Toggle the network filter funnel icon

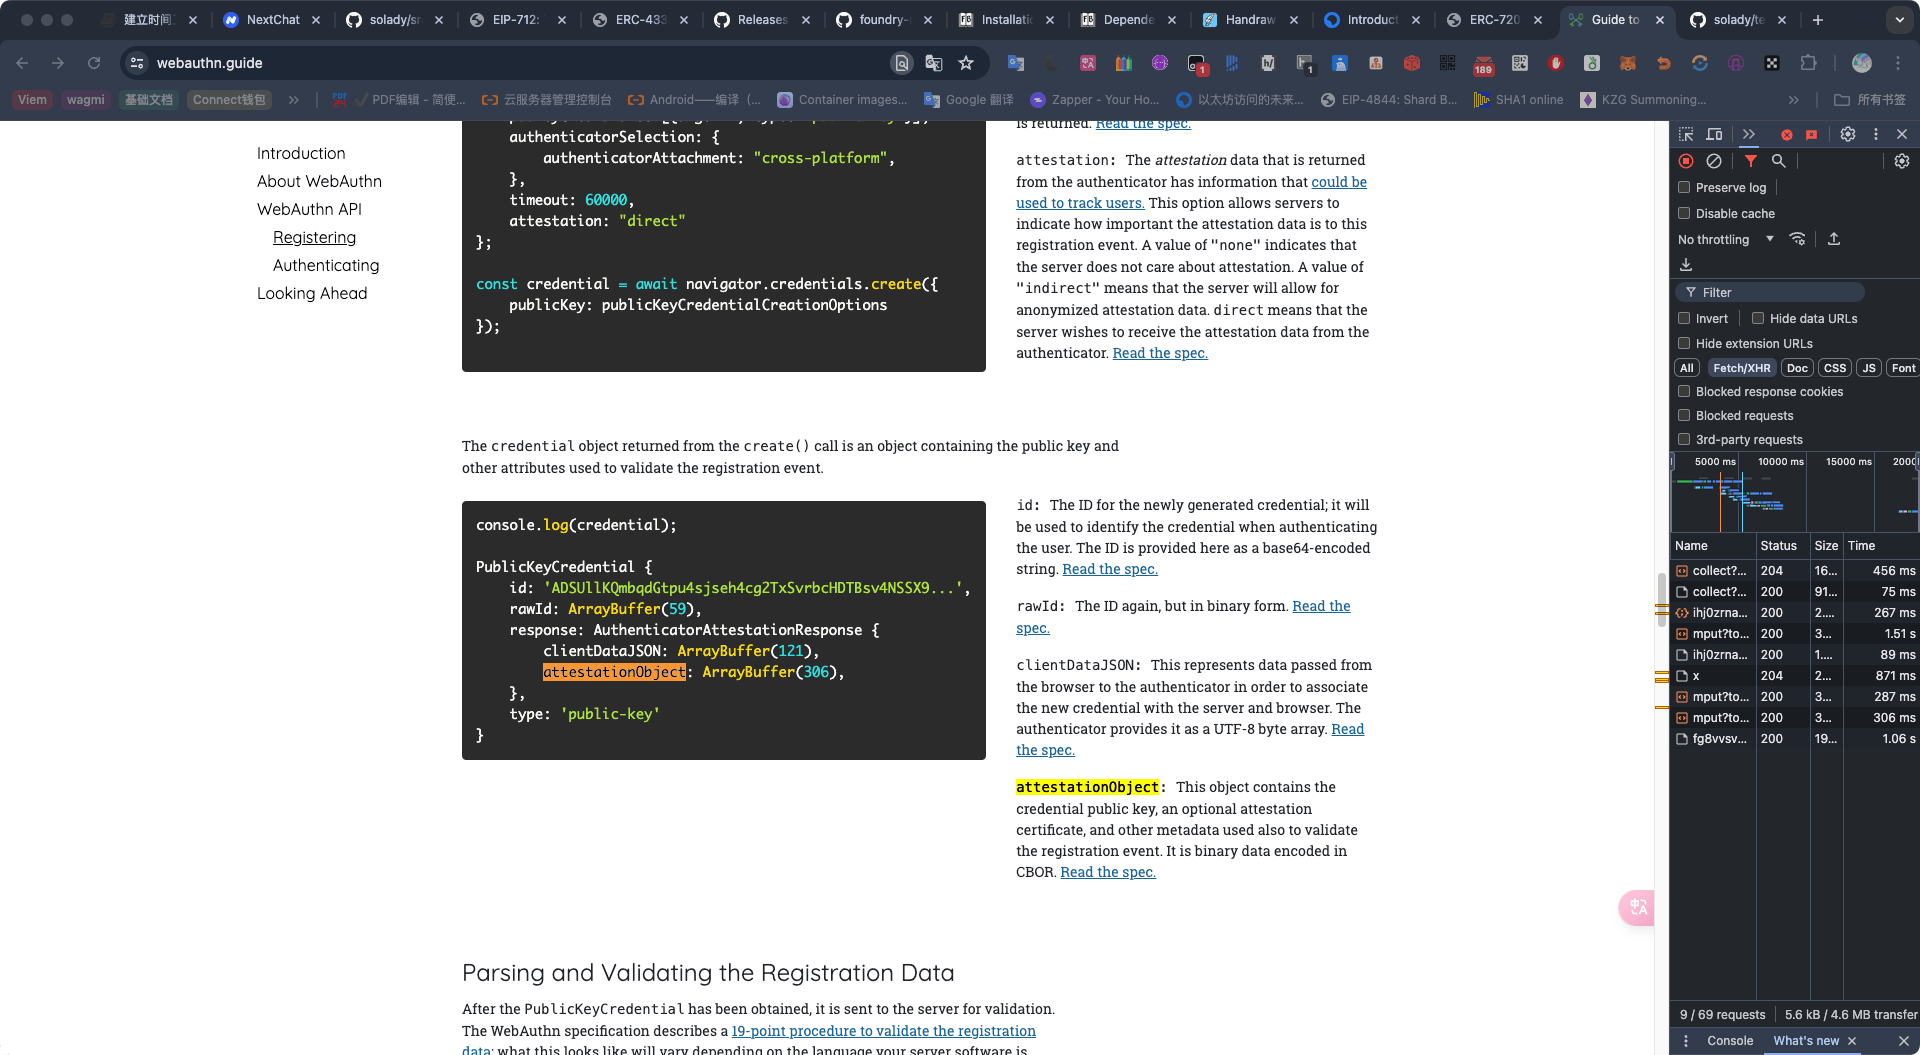tap(1751, 161)
